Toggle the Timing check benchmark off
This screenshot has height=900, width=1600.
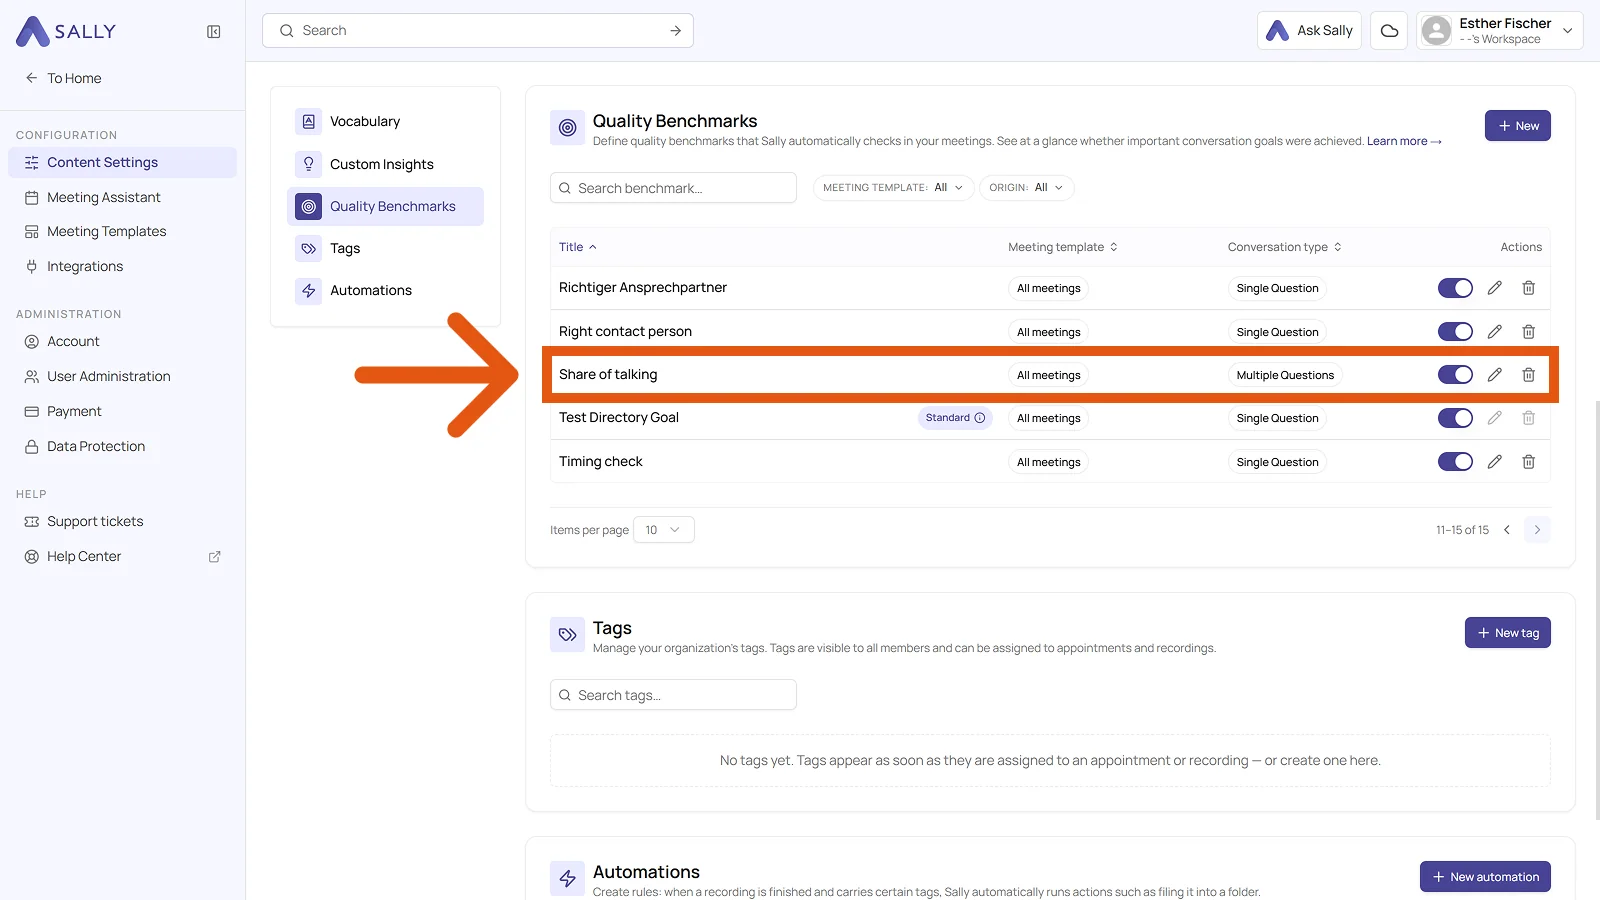[x=1455, y=462]
